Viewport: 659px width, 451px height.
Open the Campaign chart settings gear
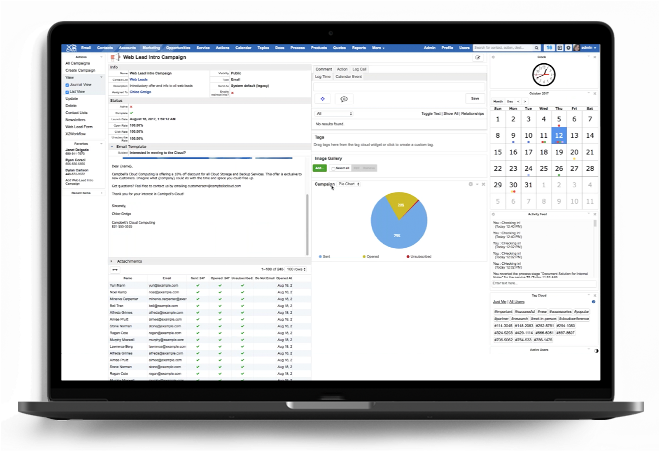click(x=470, y=185)
